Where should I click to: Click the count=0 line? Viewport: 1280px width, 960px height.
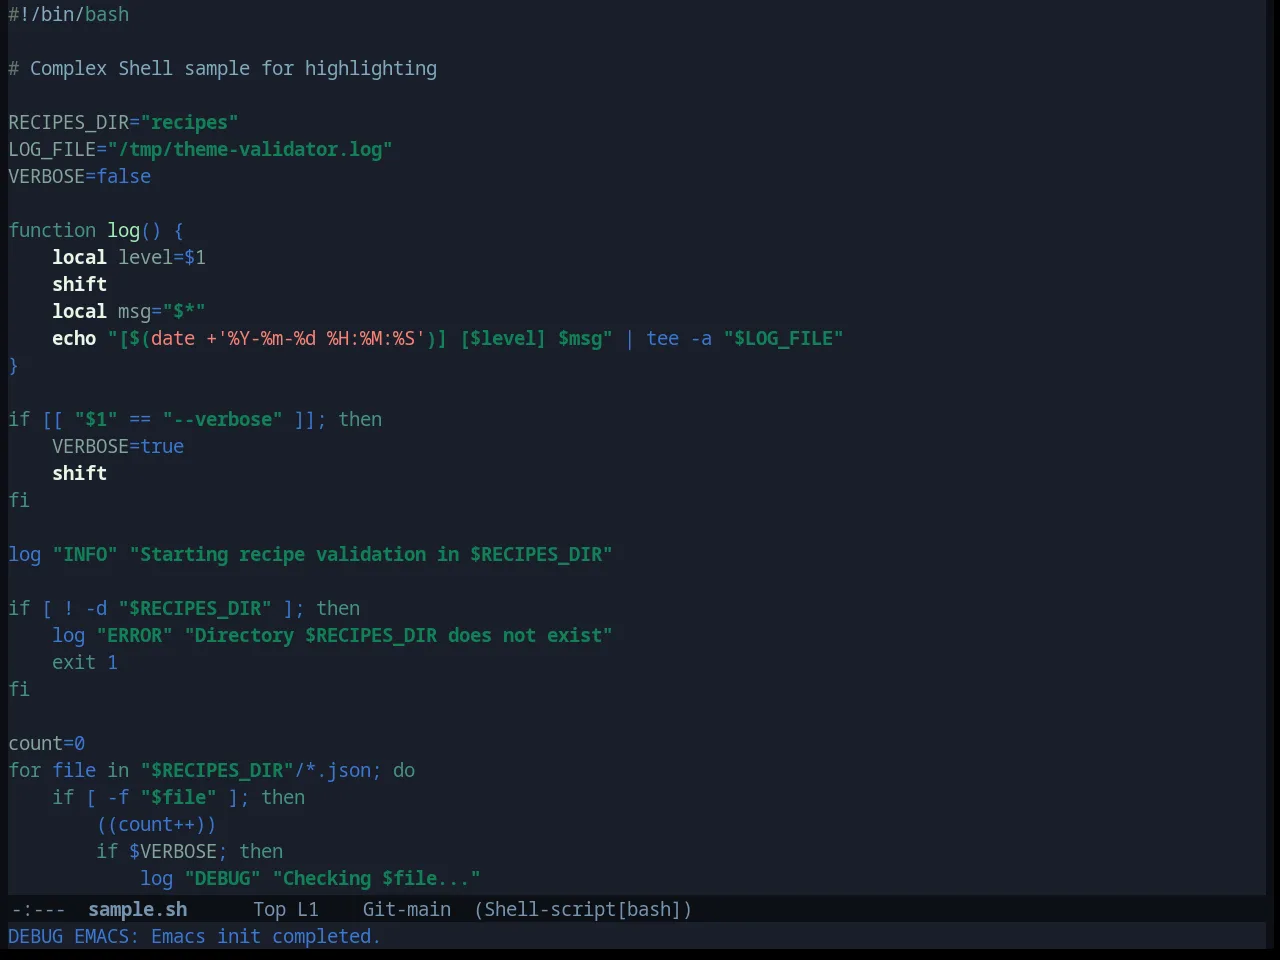coord(47,743)
